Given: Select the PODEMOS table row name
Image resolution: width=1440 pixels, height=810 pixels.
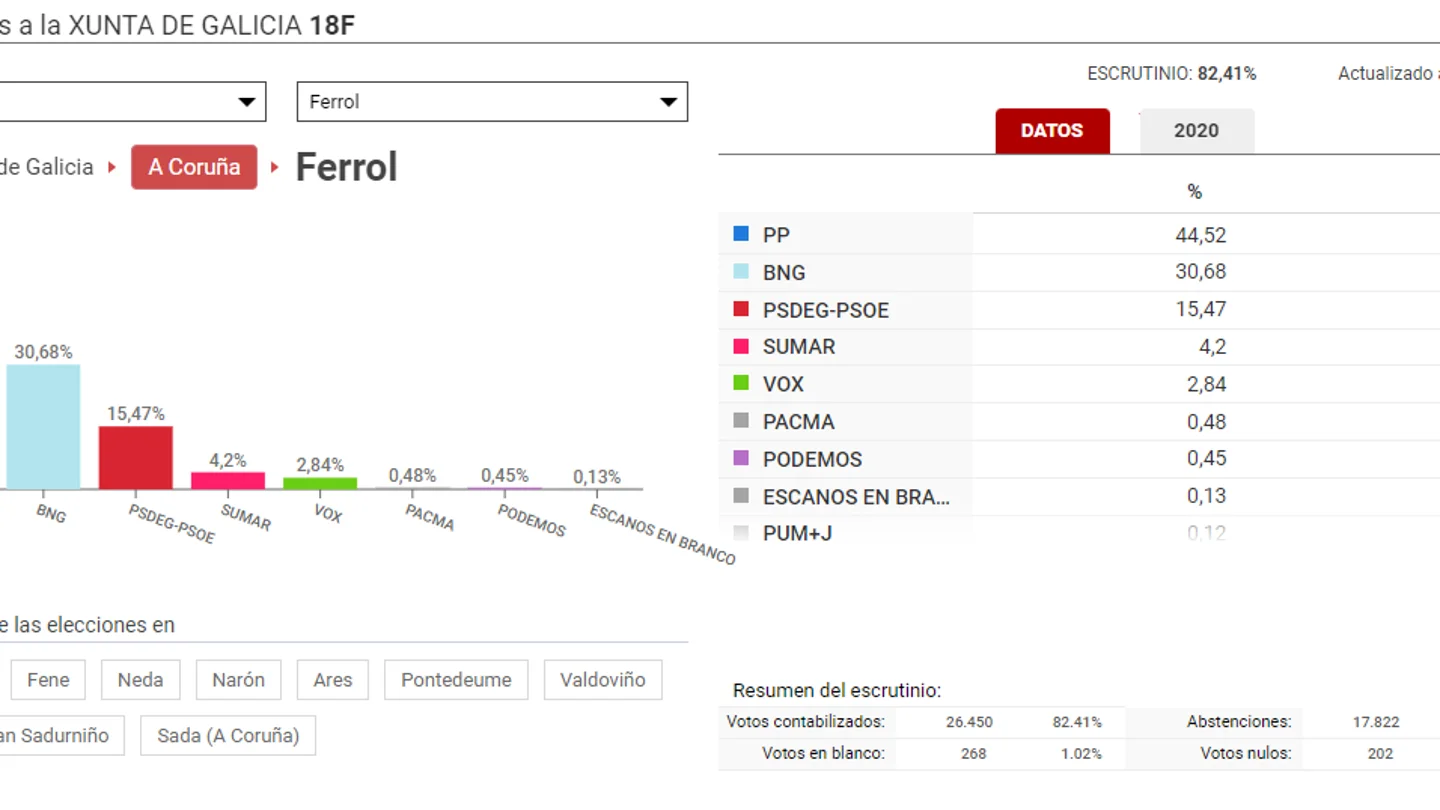Looking at the screenshot, I should click(812, 459).
